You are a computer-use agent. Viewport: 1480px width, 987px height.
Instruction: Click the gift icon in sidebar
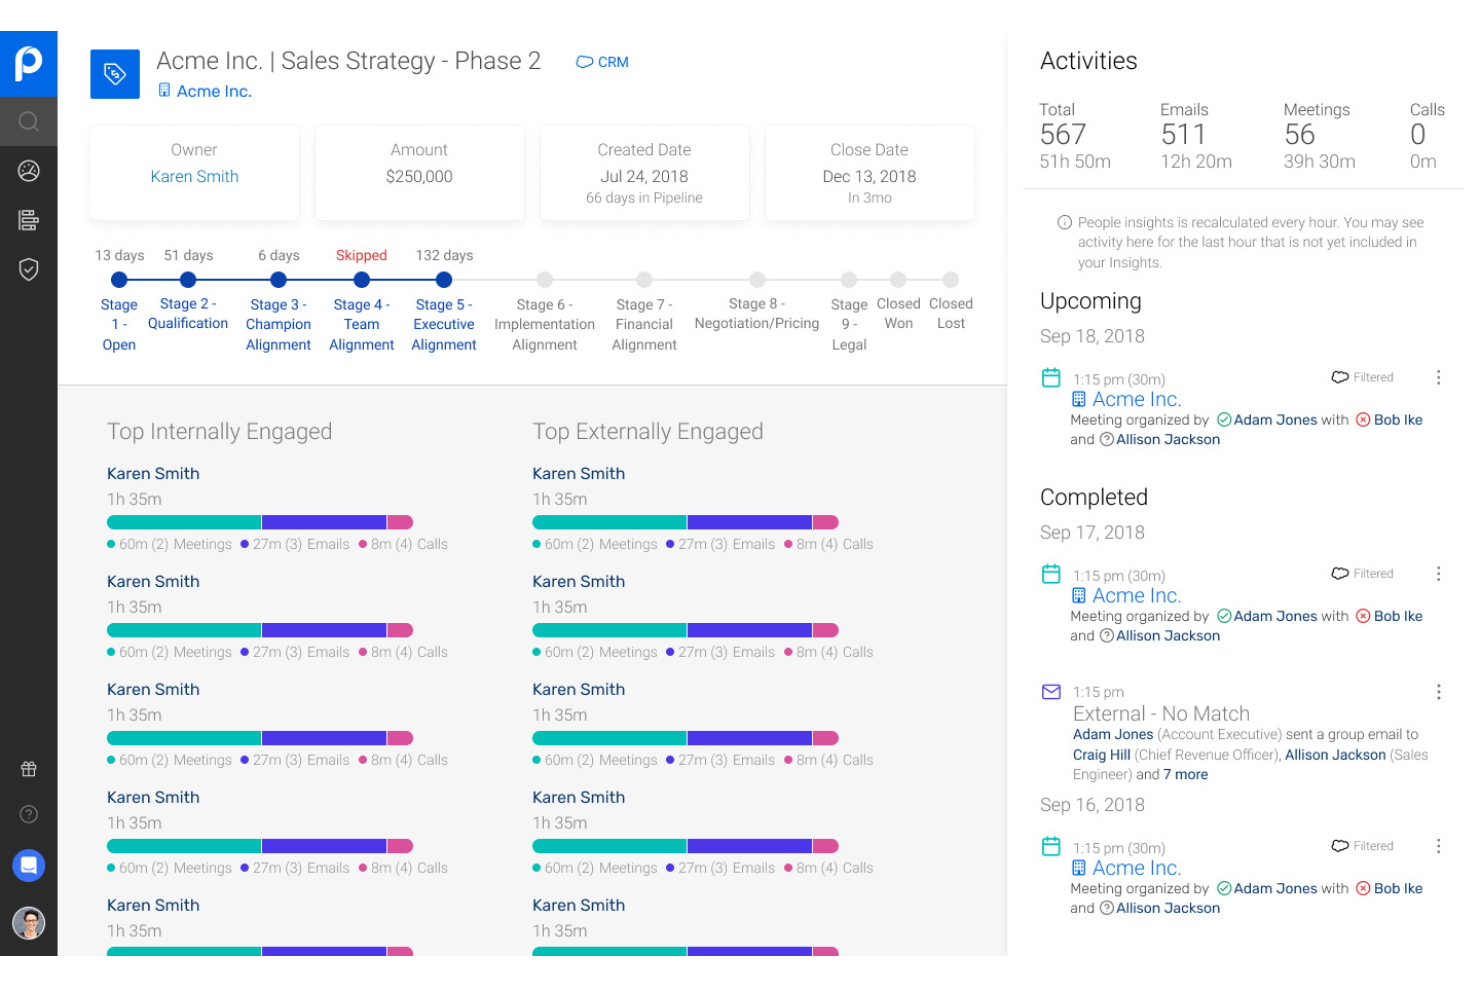tap(28, 769)
